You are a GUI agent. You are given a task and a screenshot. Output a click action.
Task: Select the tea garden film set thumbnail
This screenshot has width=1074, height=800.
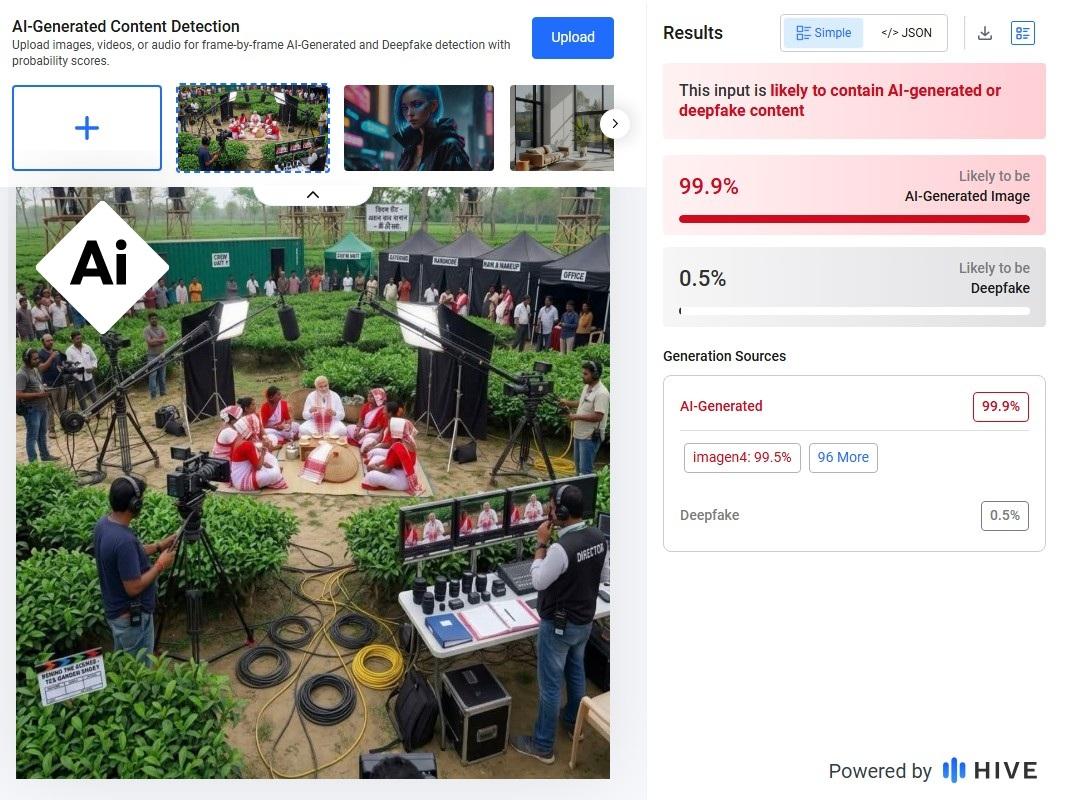(x=253, y=128)
